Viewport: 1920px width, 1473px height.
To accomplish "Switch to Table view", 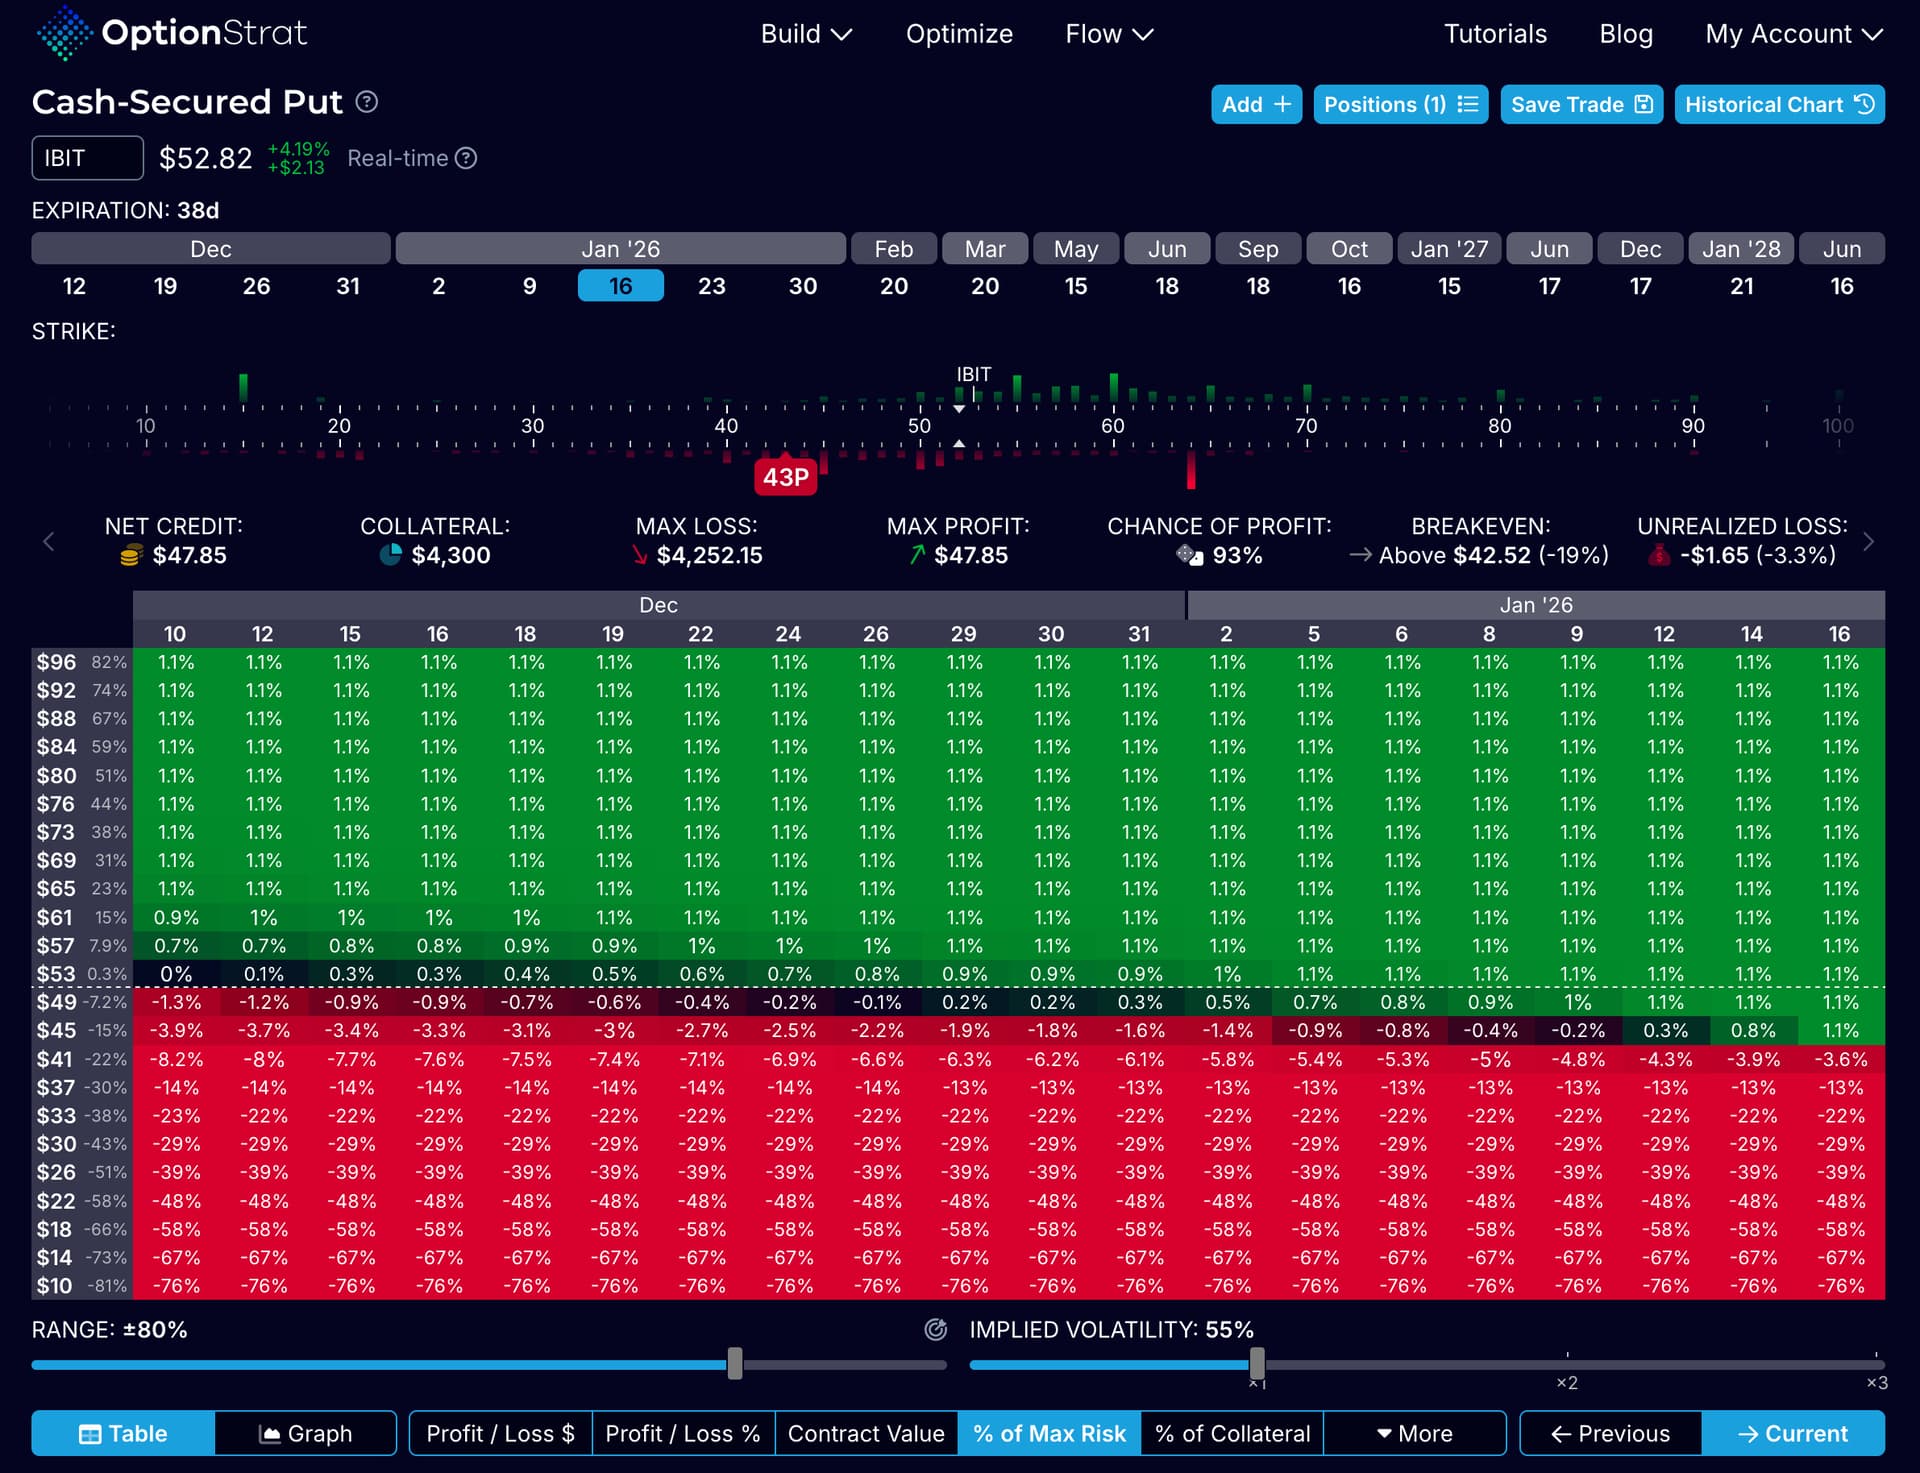I will (x=123, y=1433).
